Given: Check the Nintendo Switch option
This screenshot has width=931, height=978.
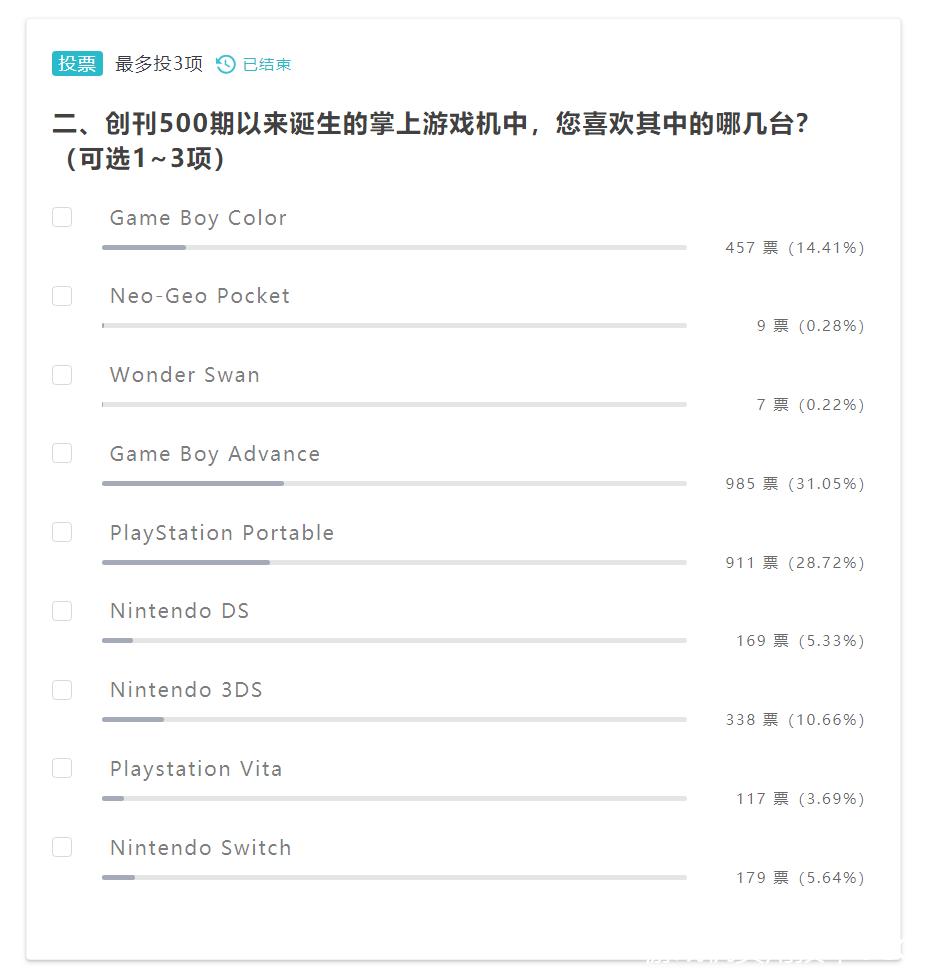Looking at the screenshot, I should coord(62,847).
